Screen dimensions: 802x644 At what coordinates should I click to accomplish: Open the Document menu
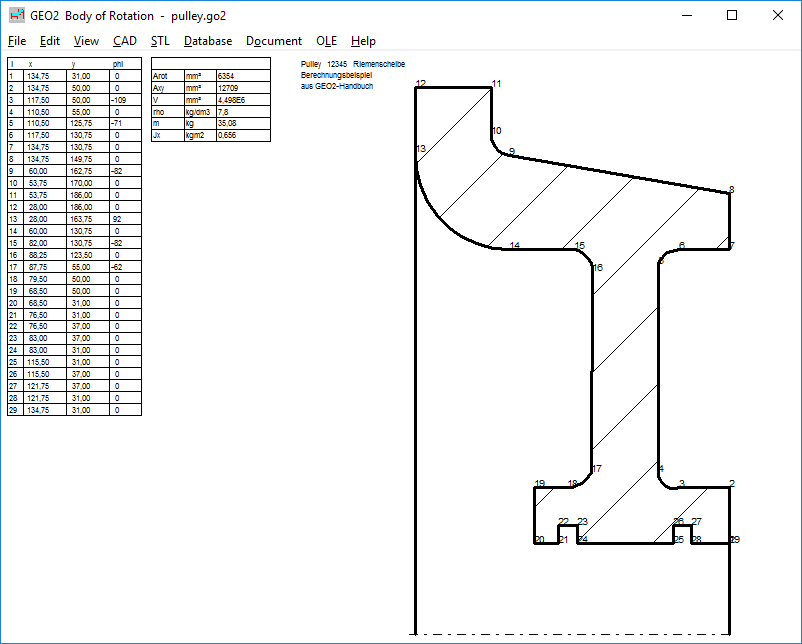pyautogui.click(x=274, y=41)
